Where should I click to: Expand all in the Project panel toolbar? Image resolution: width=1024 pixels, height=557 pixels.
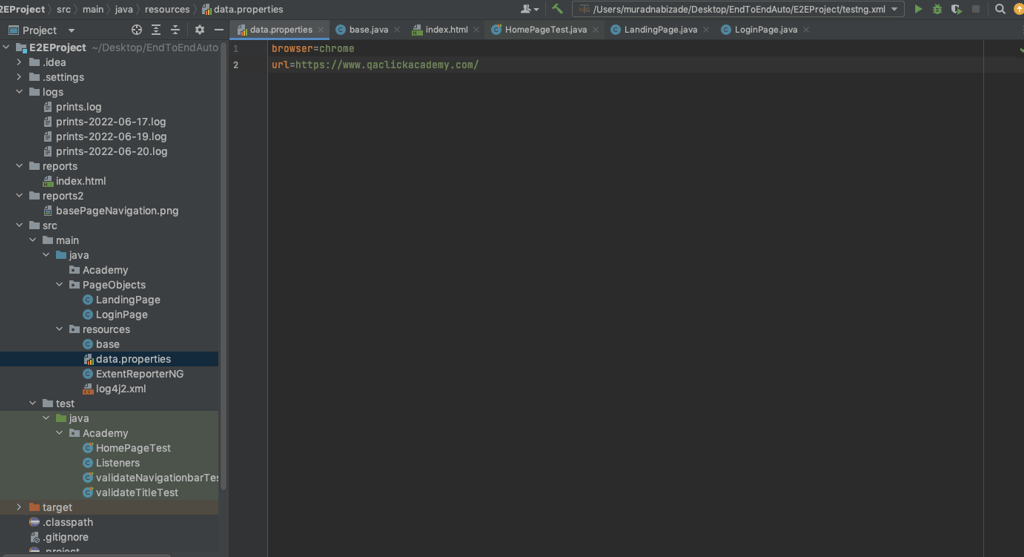point(155,30)
